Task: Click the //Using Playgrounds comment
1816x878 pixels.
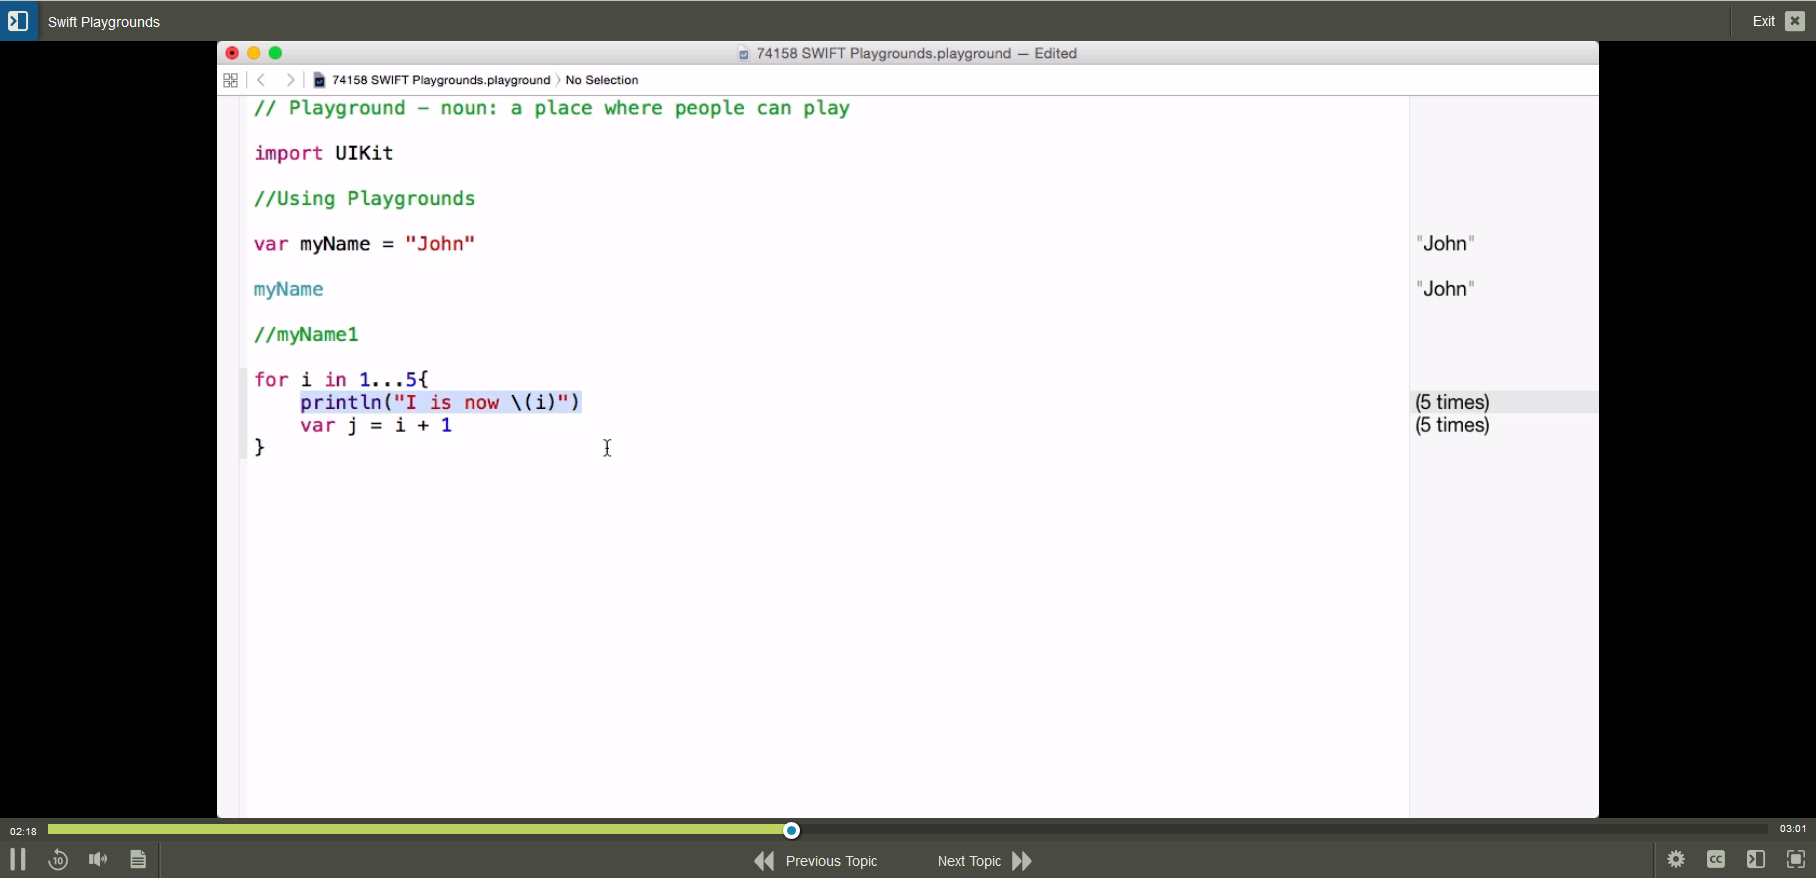Action: (x=365, y=199)
